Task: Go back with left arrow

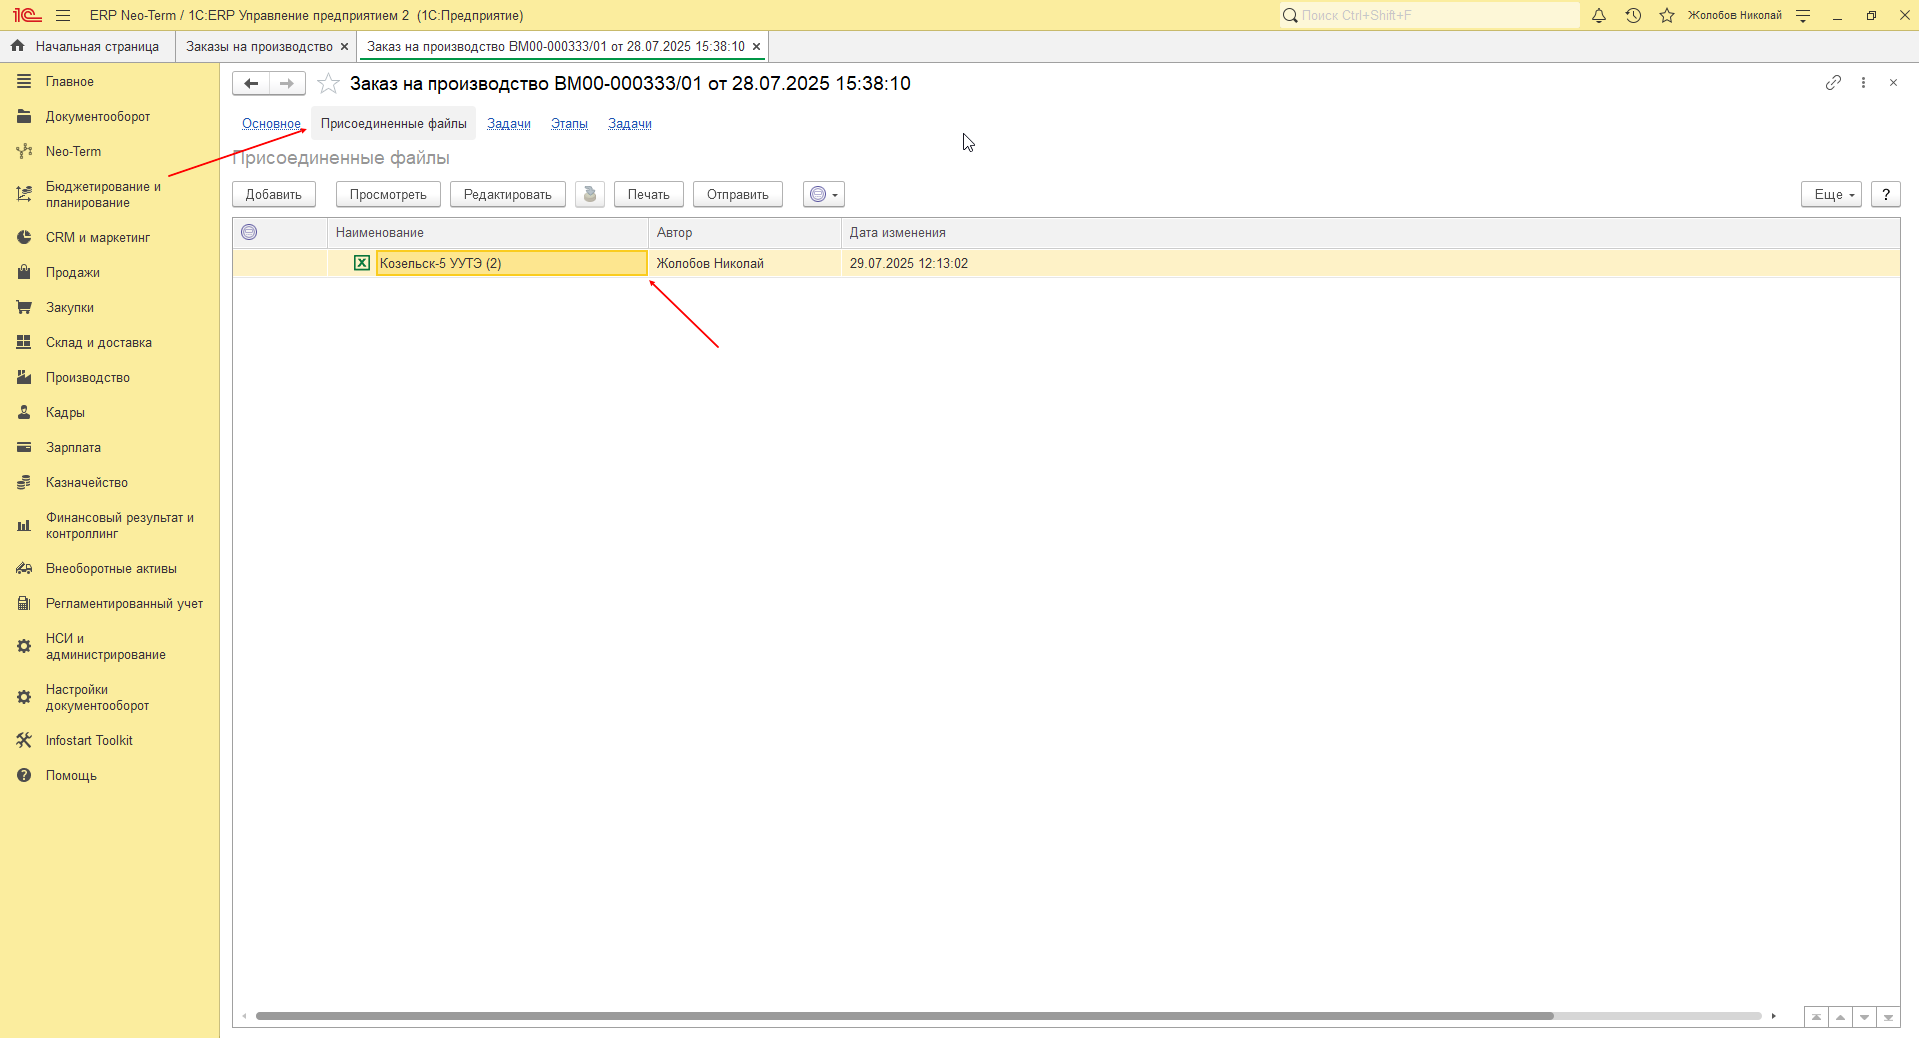Action: click(x=251, y=83)
